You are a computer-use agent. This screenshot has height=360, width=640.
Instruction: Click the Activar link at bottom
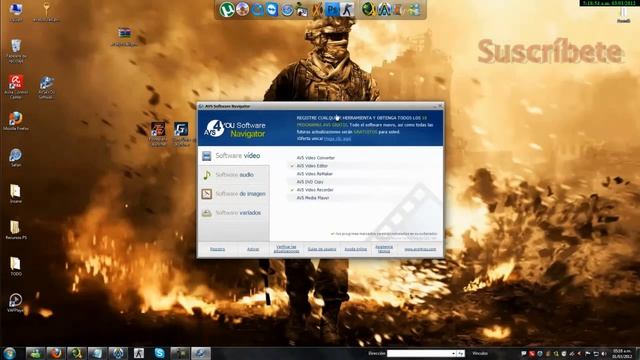coord(253,249)
